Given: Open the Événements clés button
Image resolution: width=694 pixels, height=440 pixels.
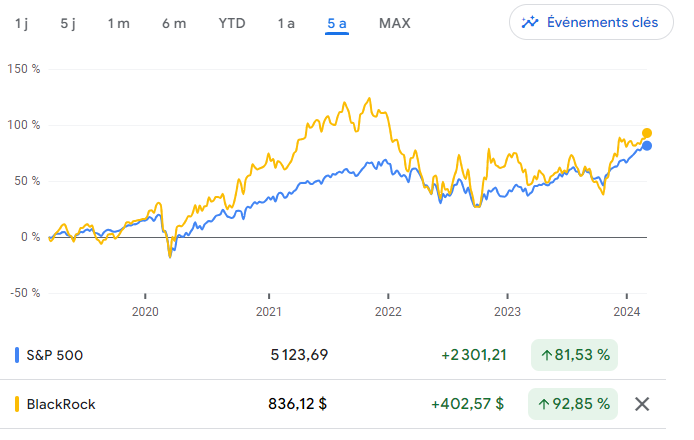Looking at the screenshot, I should (x=591, y=22).
